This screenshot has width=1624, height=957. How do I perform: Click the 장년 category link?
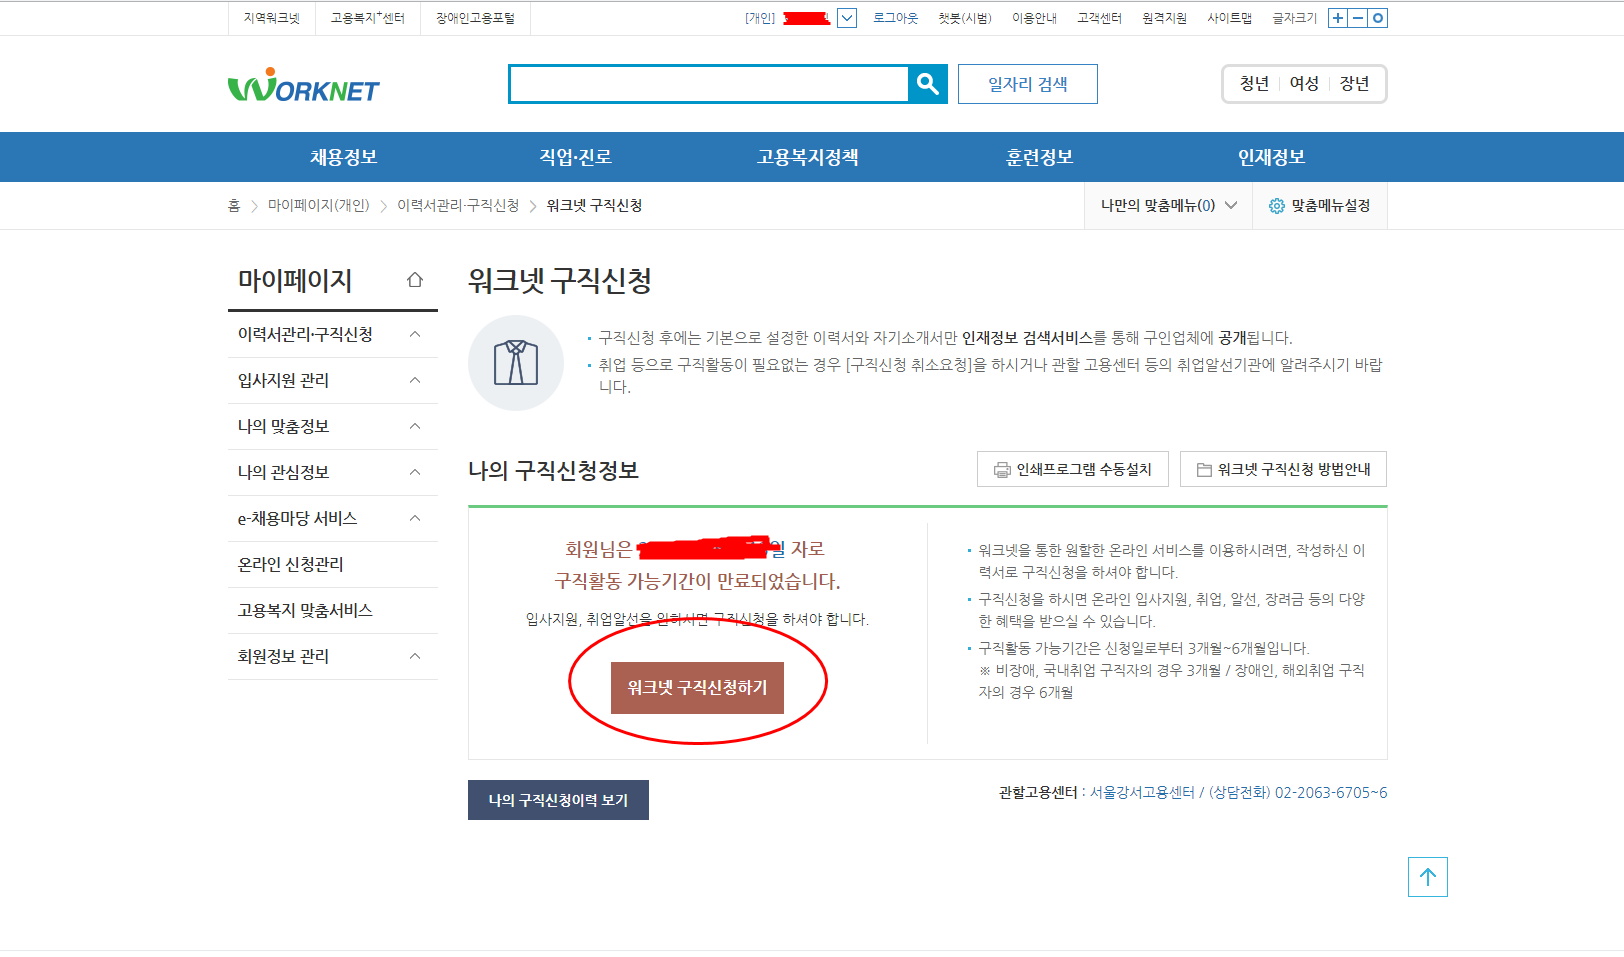pos(1354,84)
